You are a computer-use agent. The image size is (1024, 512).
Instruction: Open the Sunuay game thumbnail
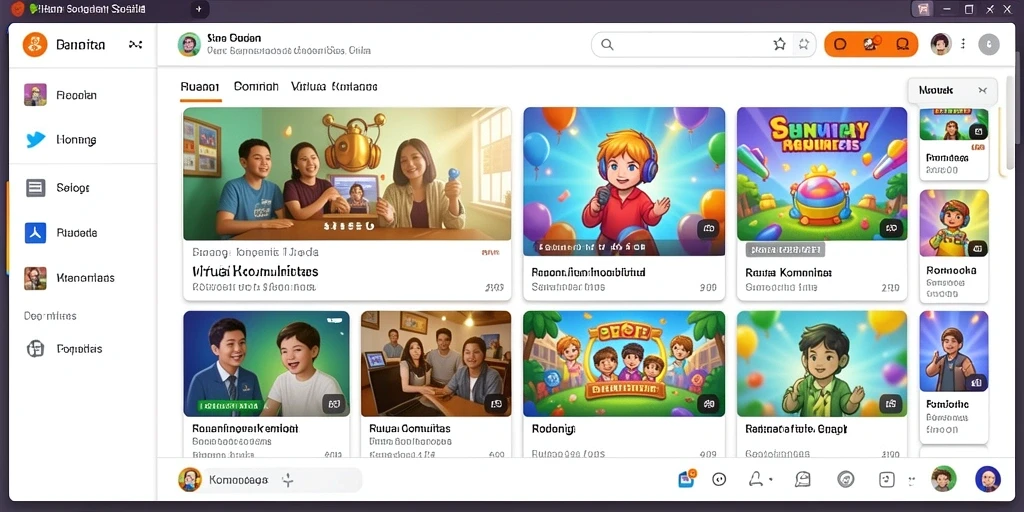(x=822, y=174)
